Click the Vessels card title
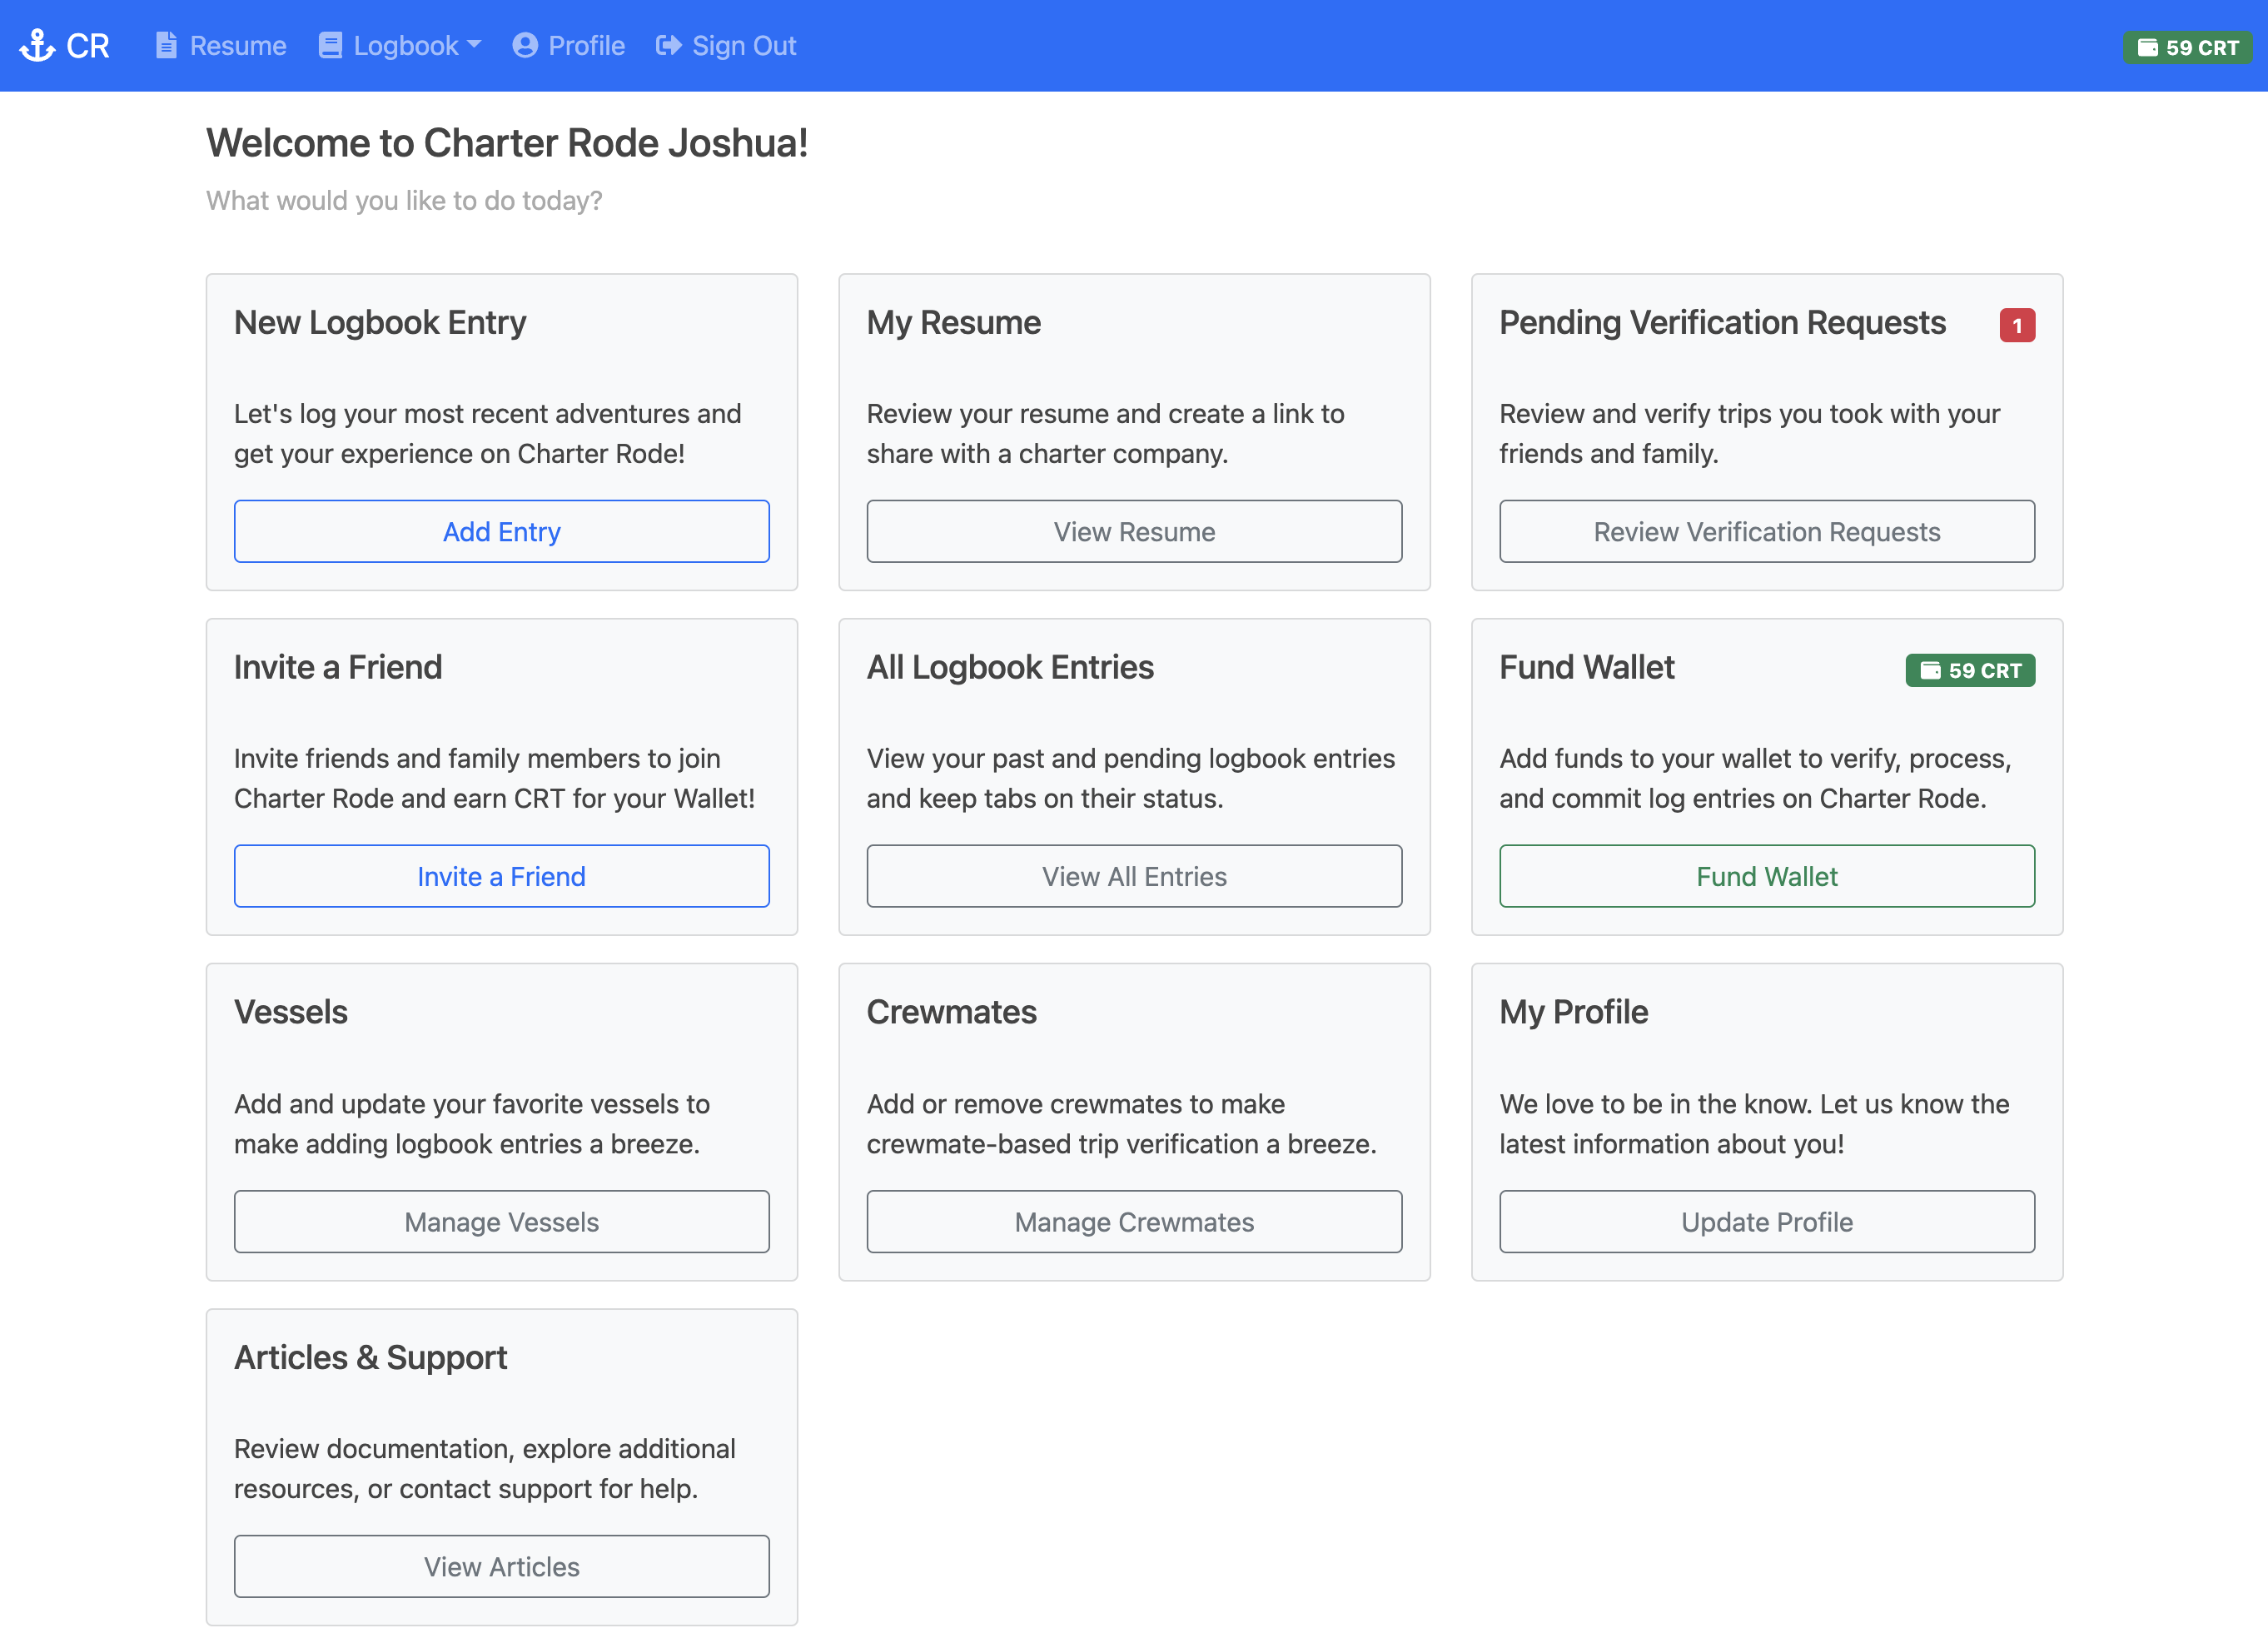Image resolution: width=2268 pixels, height=1648 pixels. coord(291,1012)
